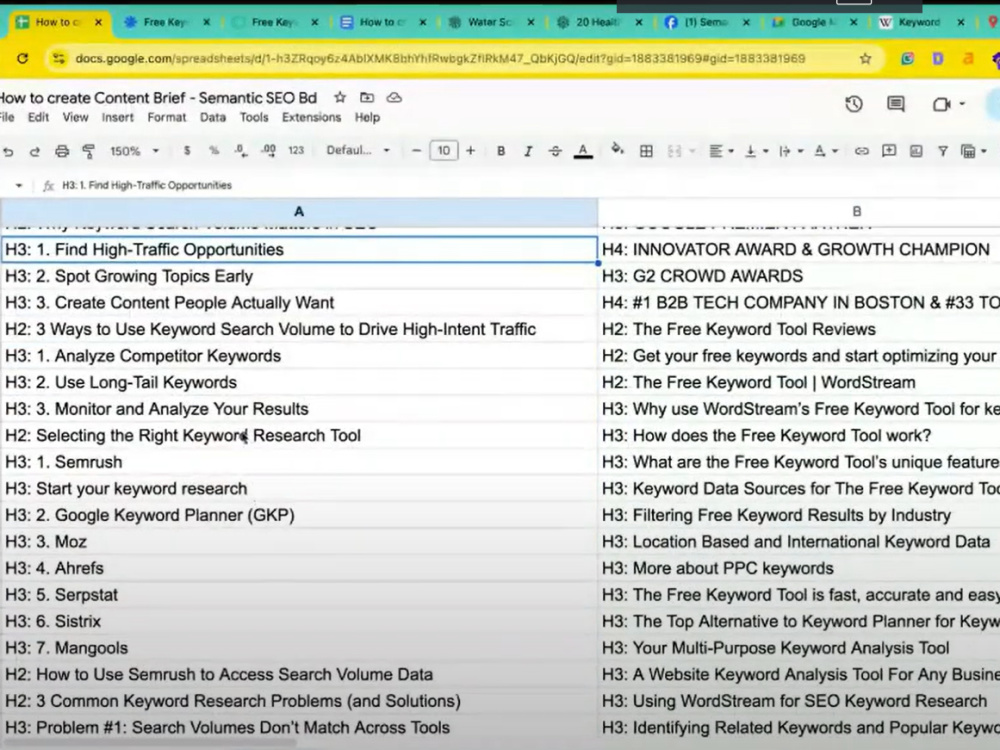Close the Keyword browser tab
1000x750 pixels.
tap(961, 22)
